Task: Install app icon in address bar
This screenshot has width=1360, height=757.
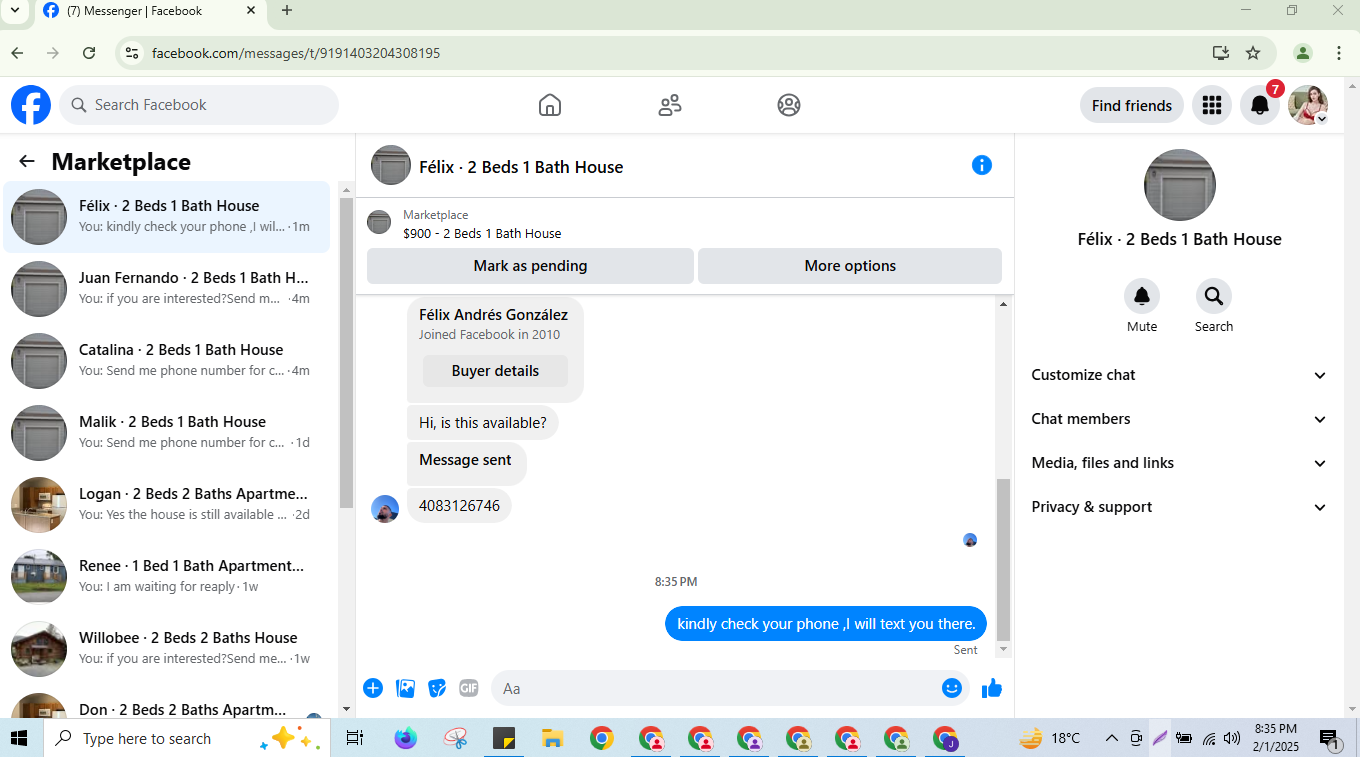Action: (x=1220, y=53)
